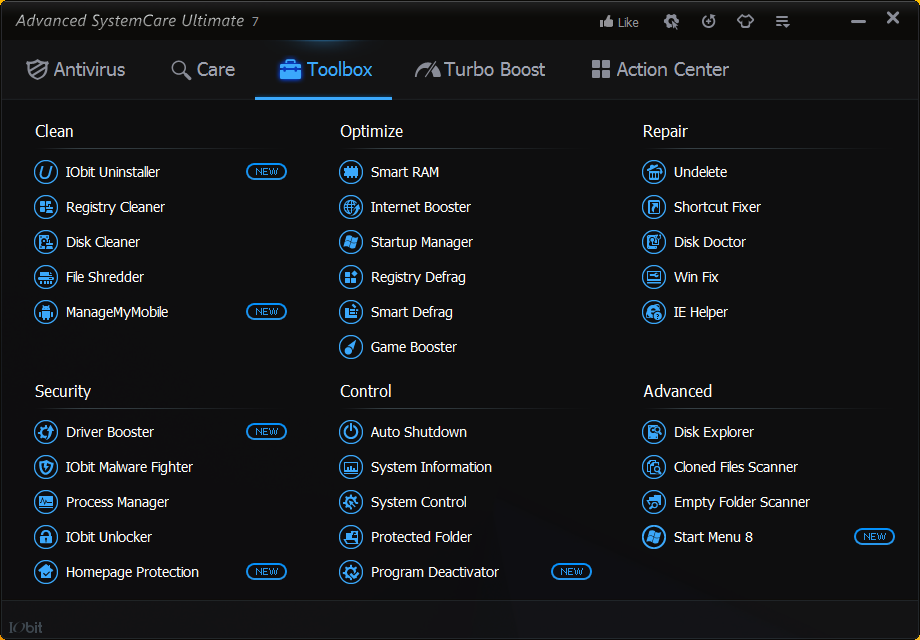Switch to the Antivirus tab
The width and height of the screenshot is (920, 640).
point(76,69)
